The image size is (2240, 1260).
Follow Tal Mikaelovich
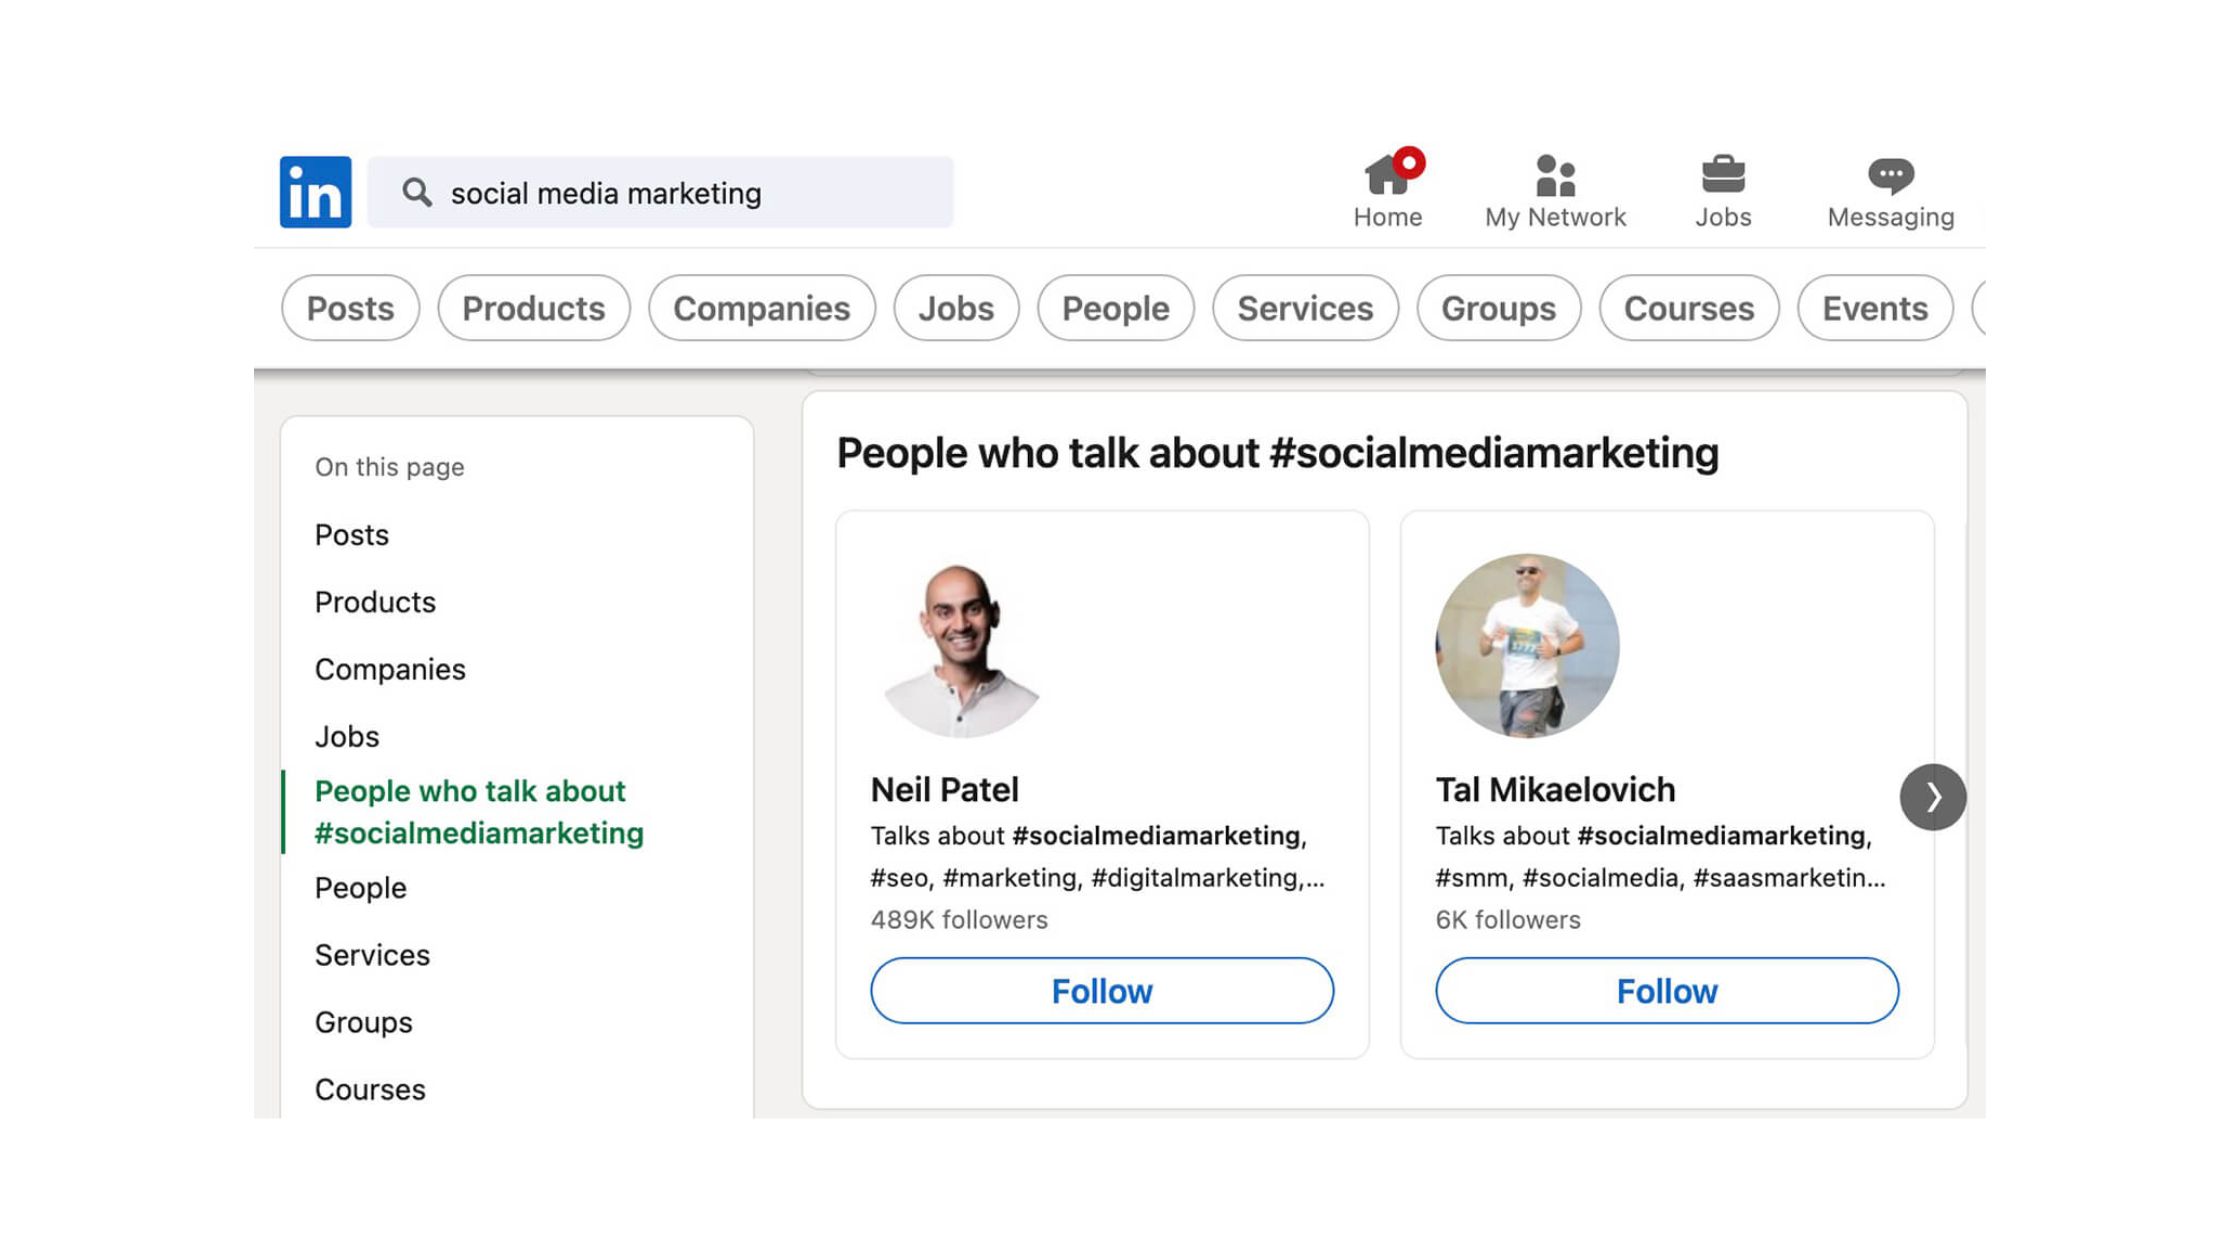click(x=1665, y=991)
